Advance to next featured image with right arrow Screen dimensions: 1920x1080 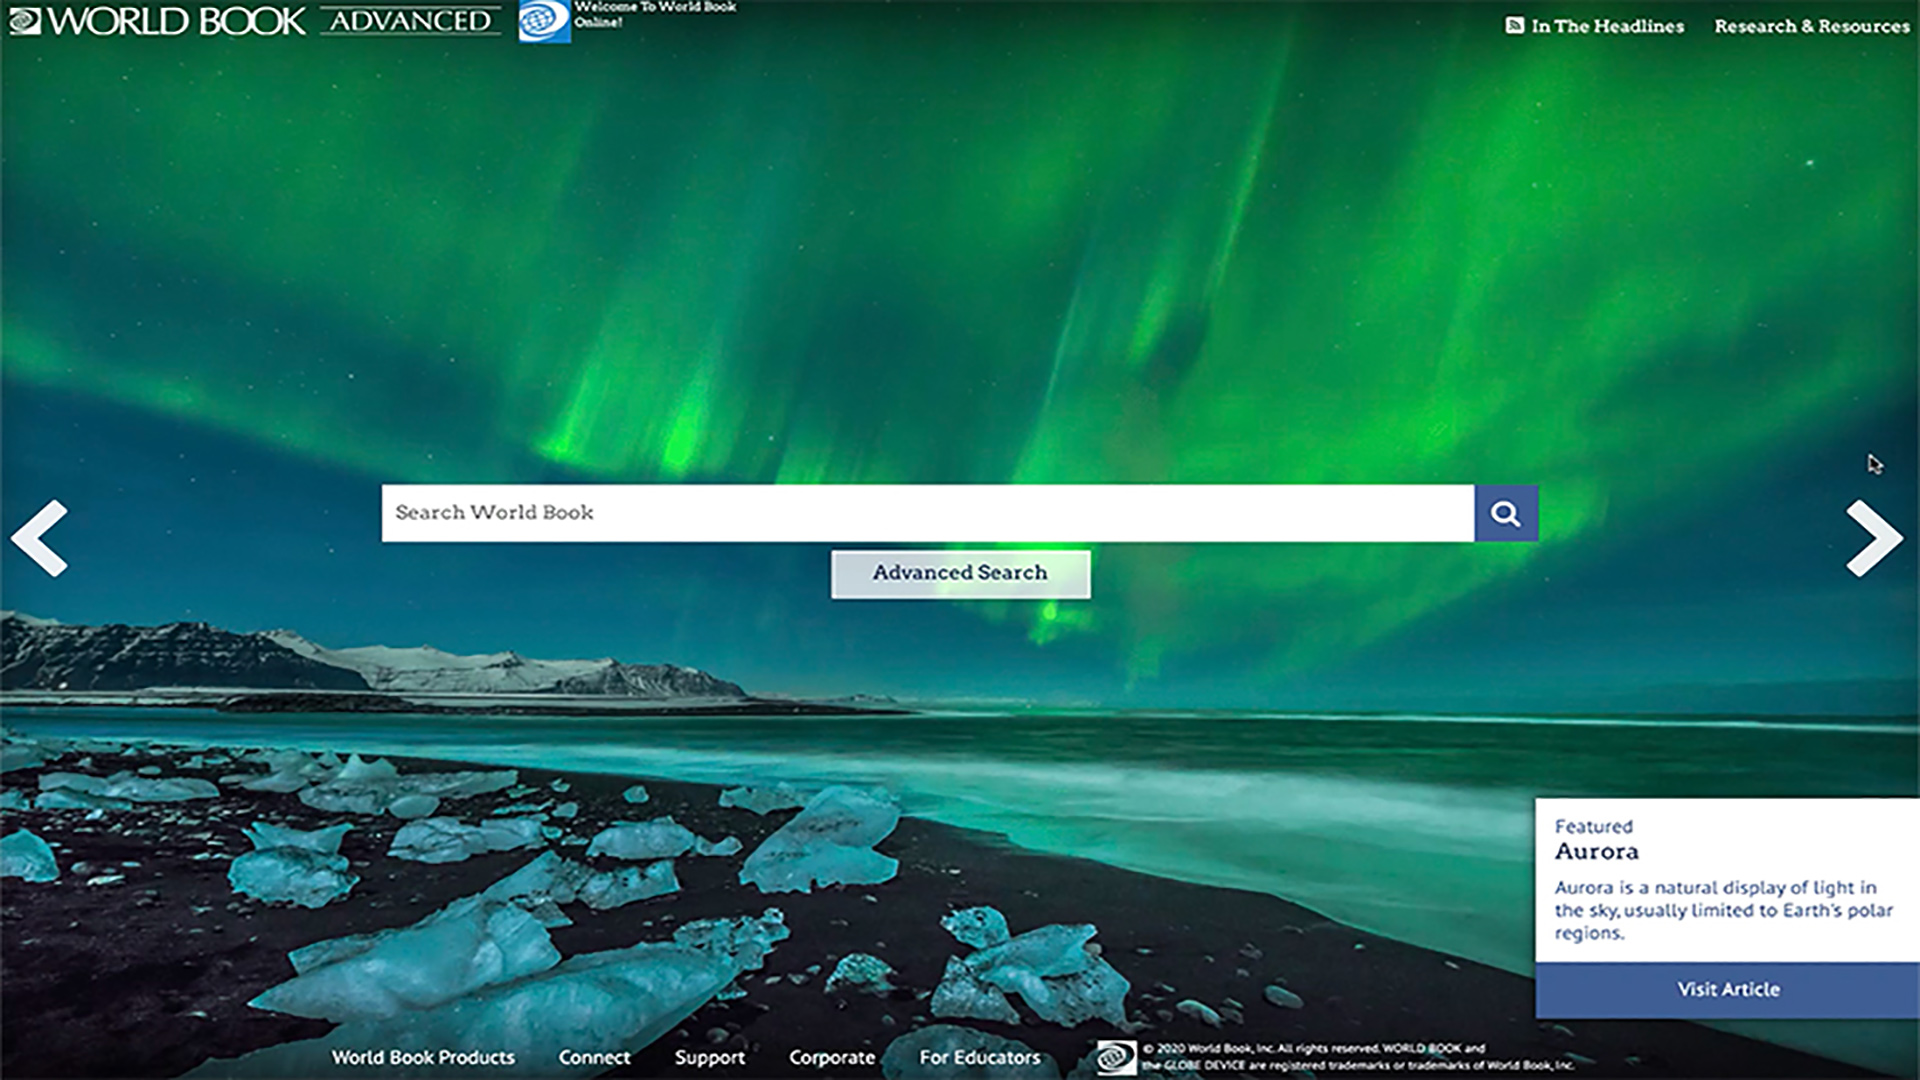tap(1873, 539)
